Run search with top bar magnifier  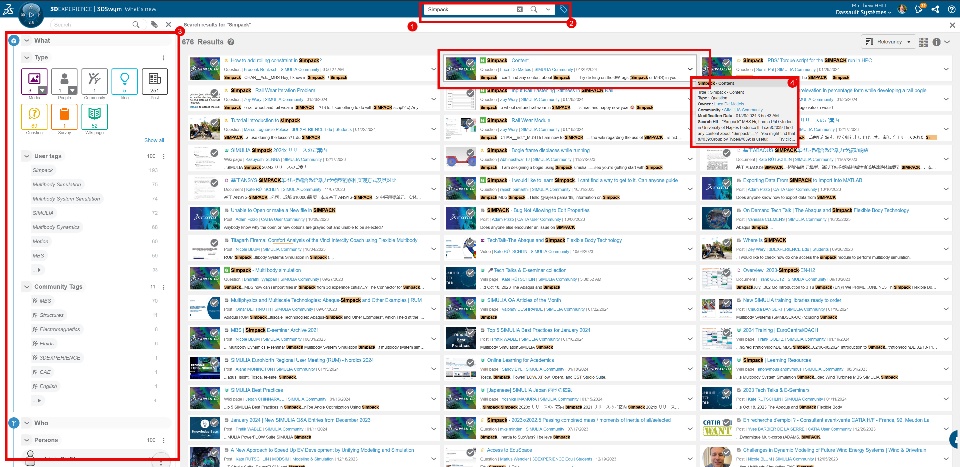(534, 9)
